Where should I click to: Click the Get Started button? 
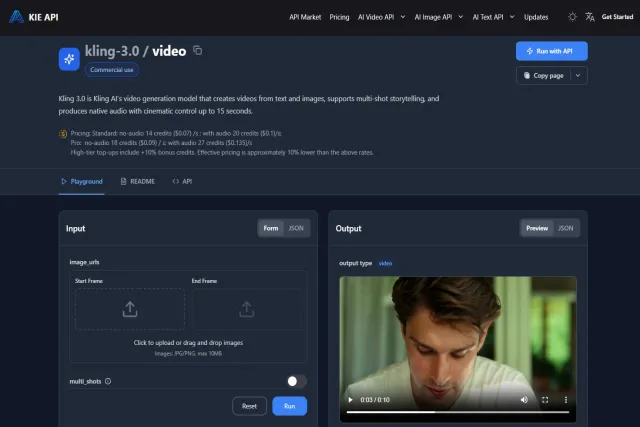click(617, 17)
